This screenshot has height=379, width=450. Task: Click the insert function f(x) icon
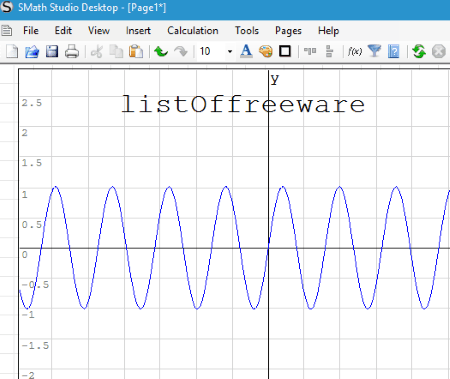click(355, 51)
